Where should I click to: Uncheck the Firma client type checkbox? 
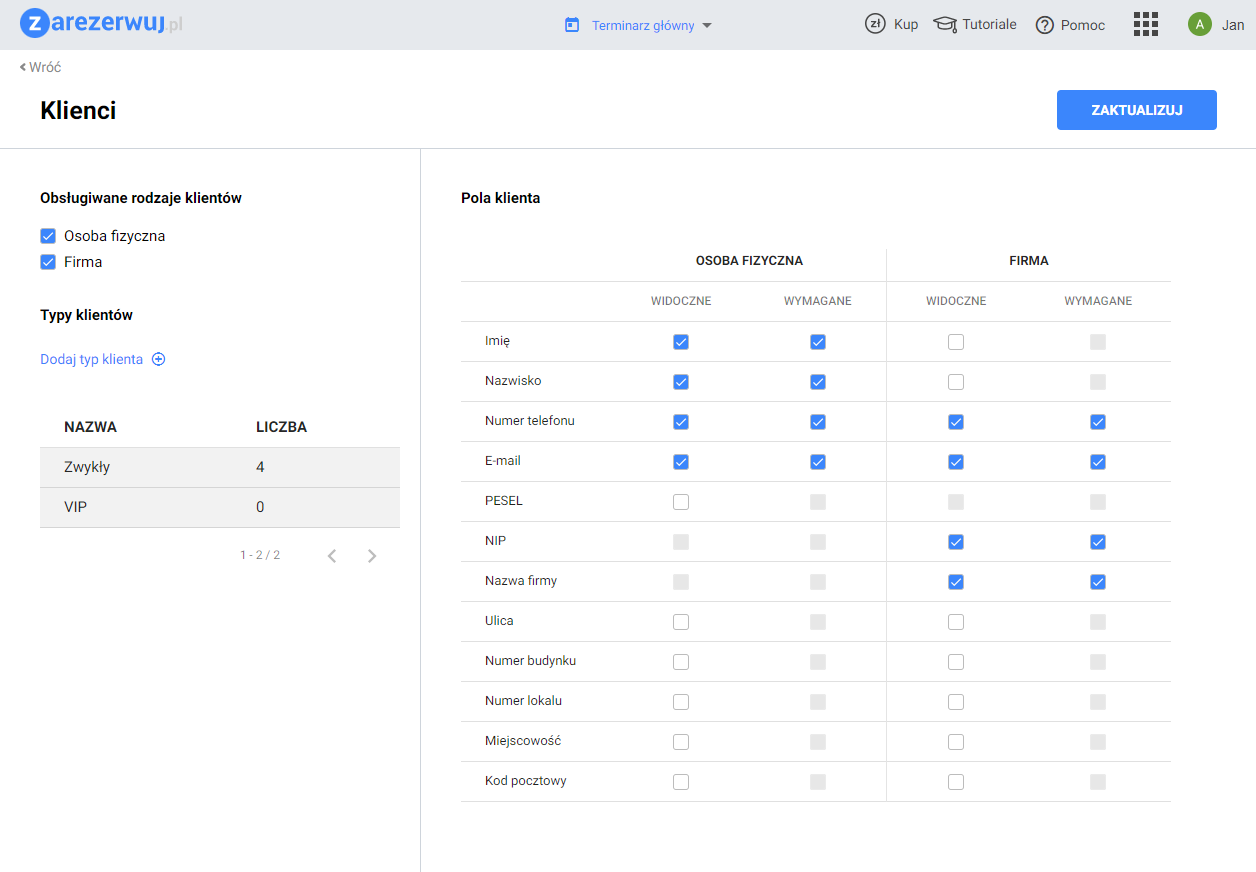coord(48,262)
